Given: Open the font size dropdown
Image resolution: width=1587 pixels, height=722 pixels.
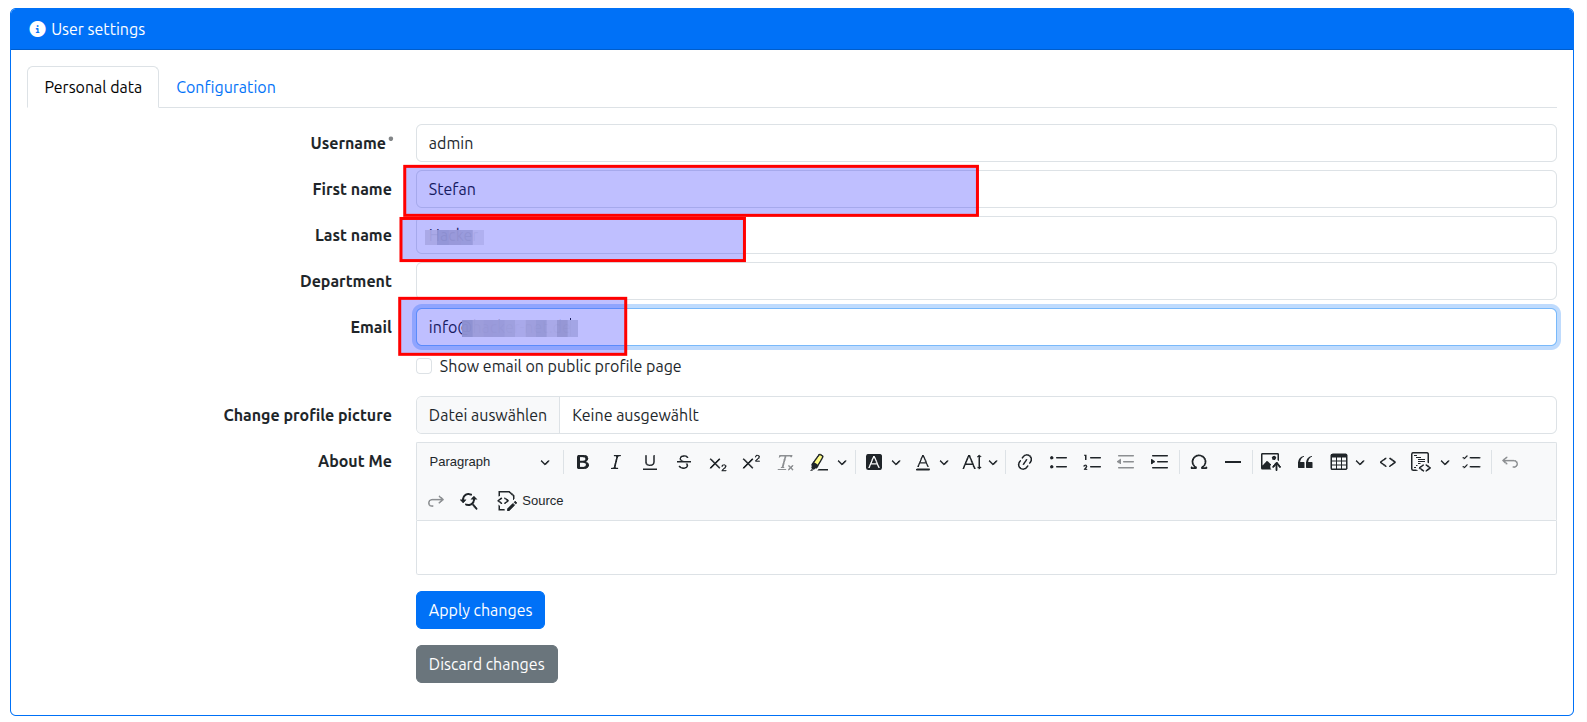Looking at the screenshot, I should point(980,462).
